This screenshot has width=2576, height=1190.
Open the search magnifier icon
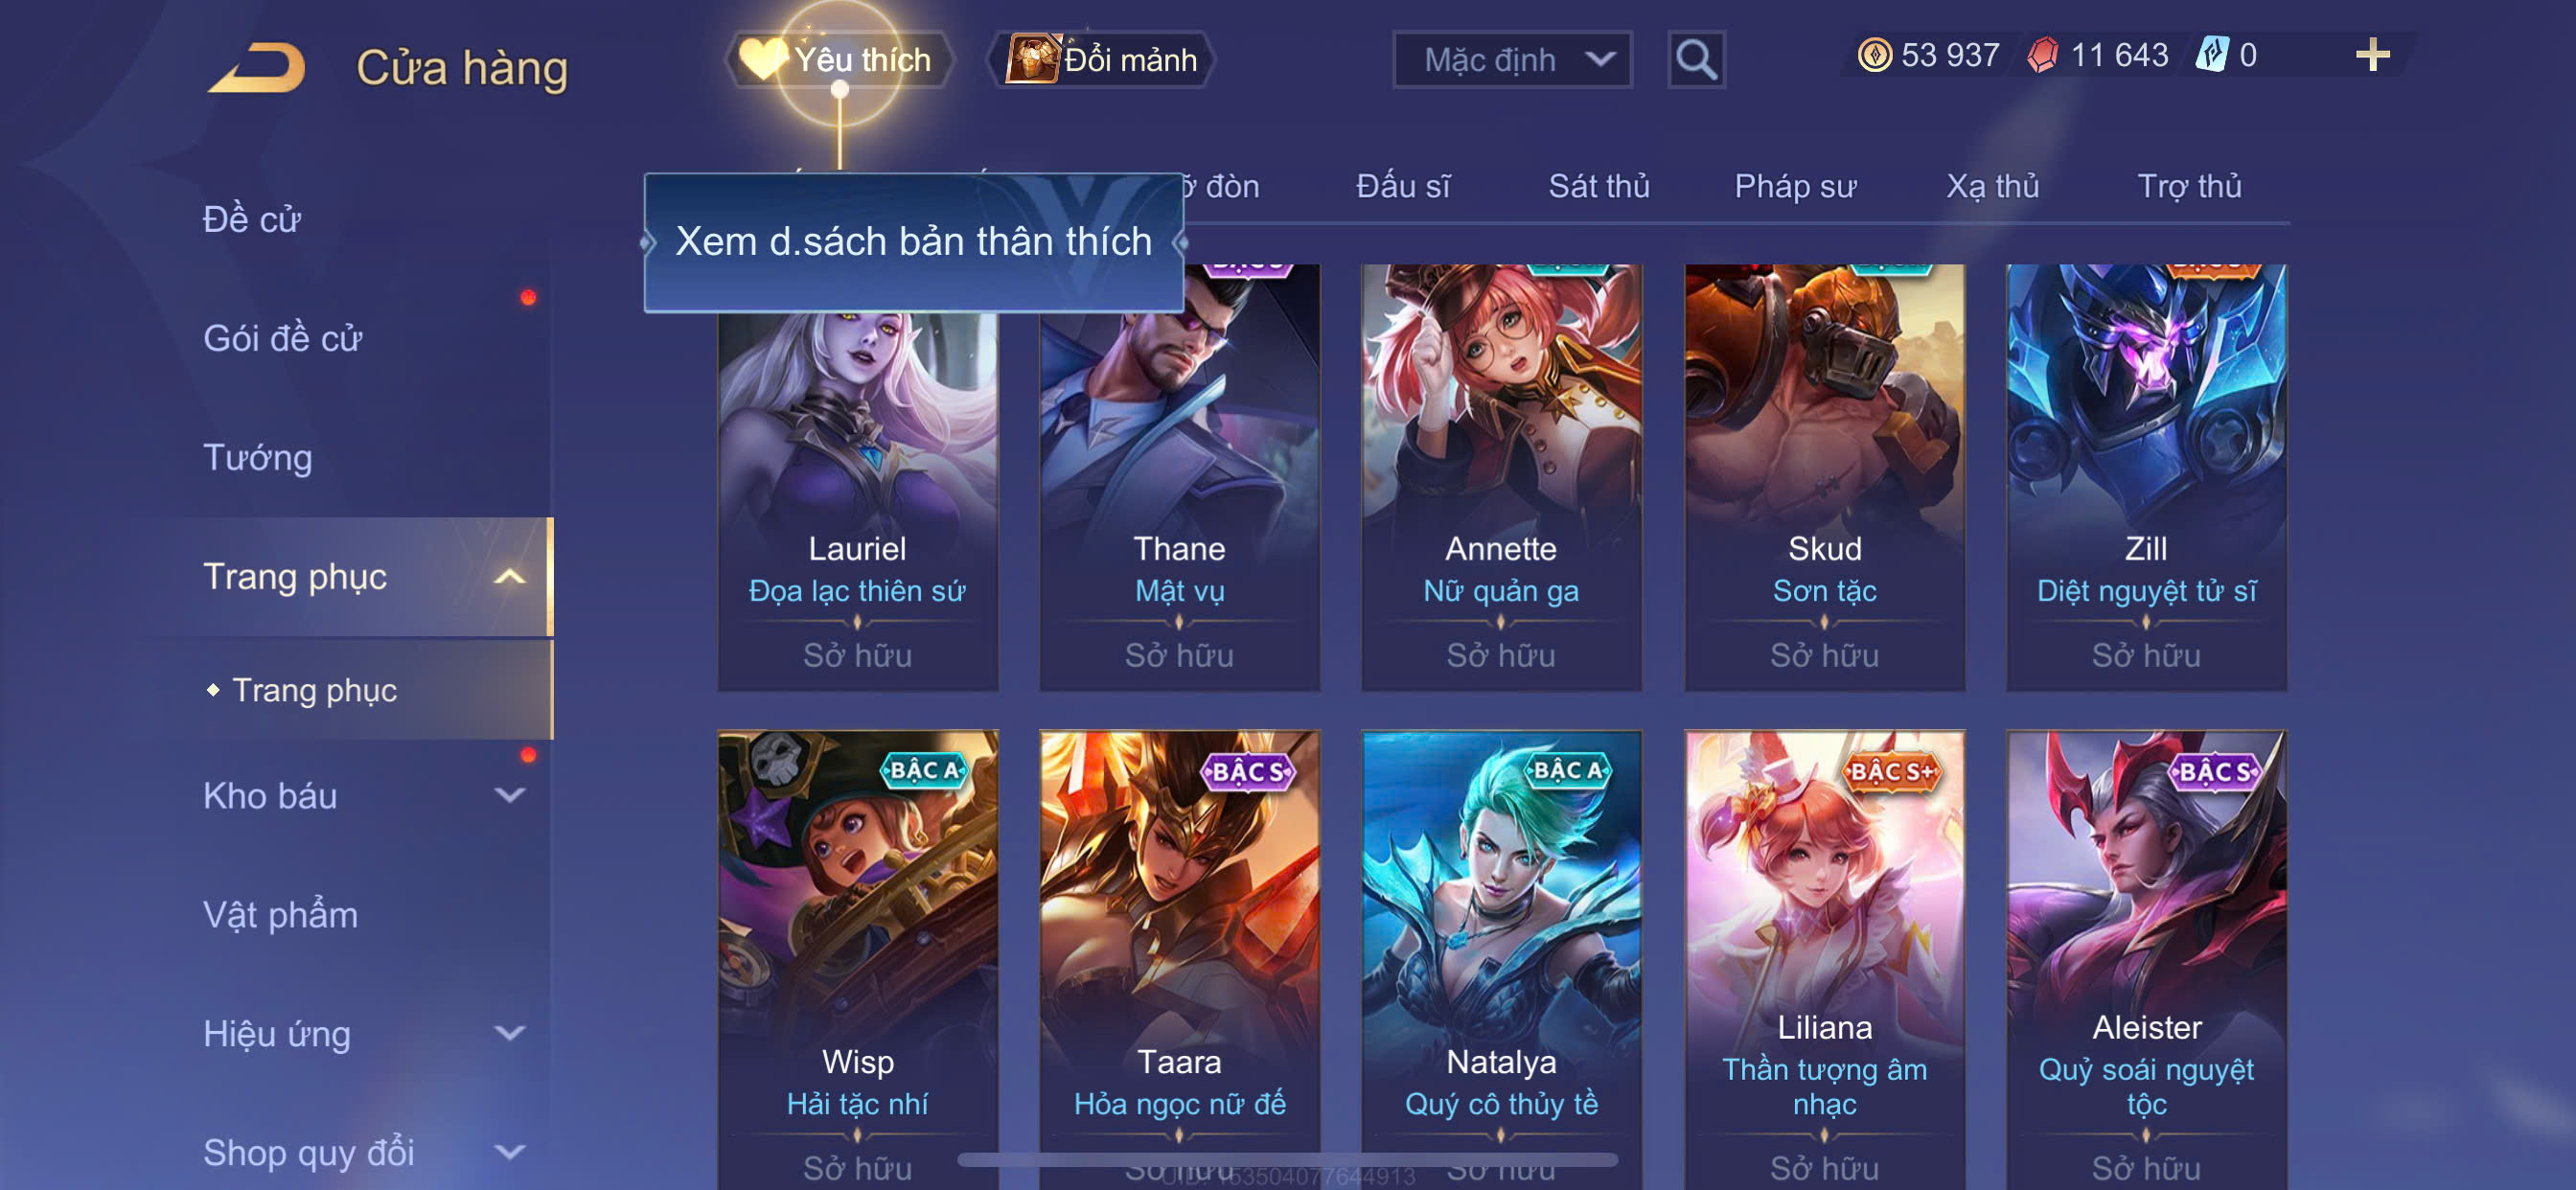tap(1696, 60)
